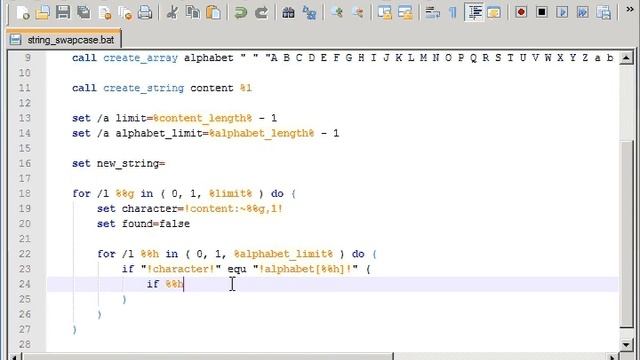This screenshot has width=640, height=360.
Task: Click the vertical scrollbar down arrow
Action: 626,345
